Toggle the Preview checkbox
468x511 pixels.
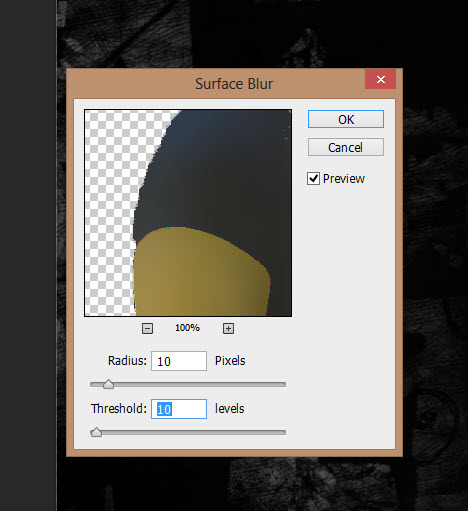pyautogui.click(x=313, y=179)
